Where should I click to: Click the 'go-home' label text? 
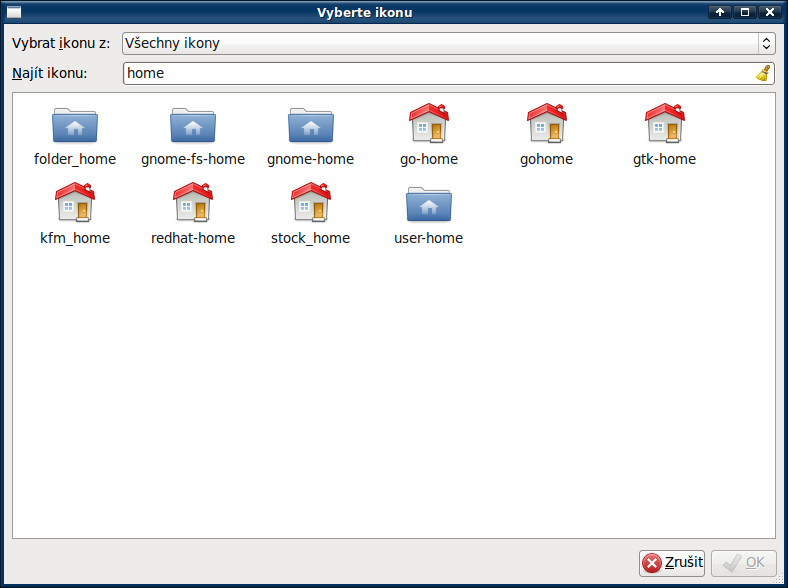429,159
